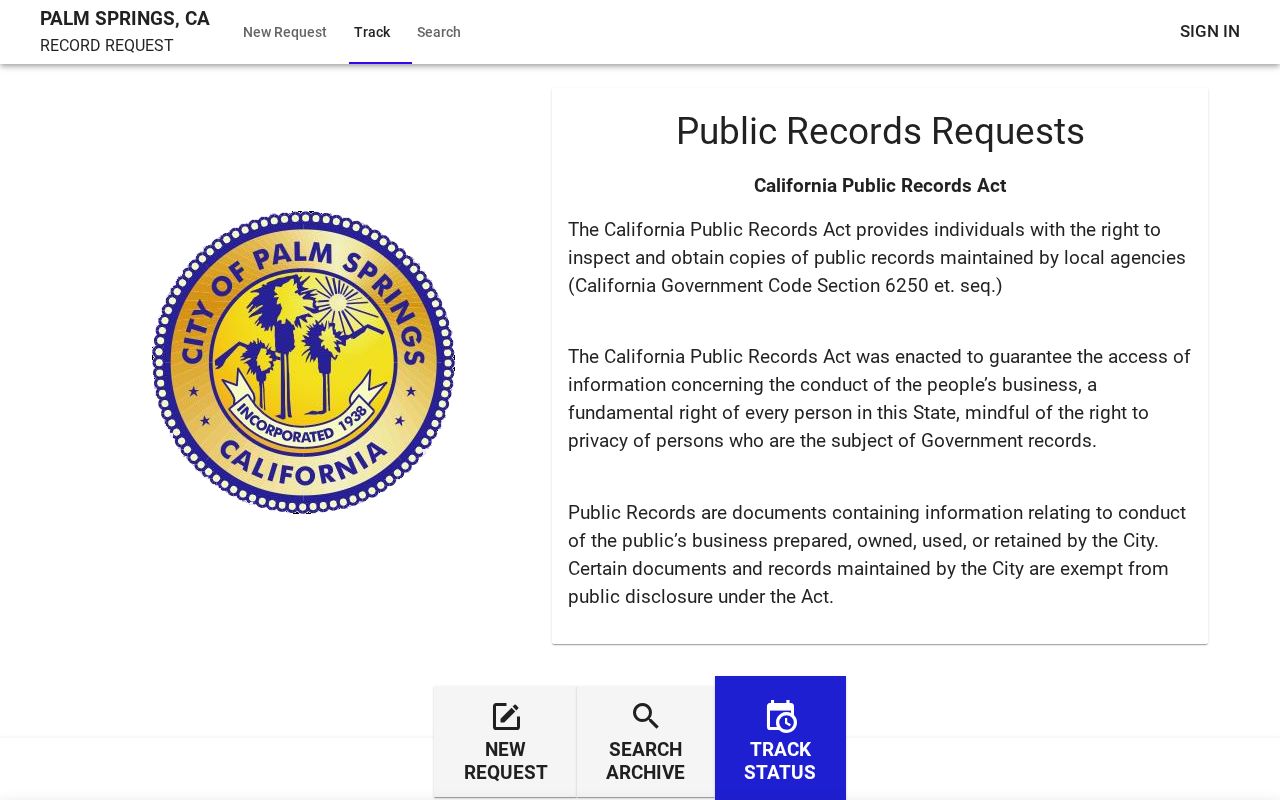Click the TRACK STATUS button label
The height and width of the screenshot is (800, 1280).
tap(780, 761)
